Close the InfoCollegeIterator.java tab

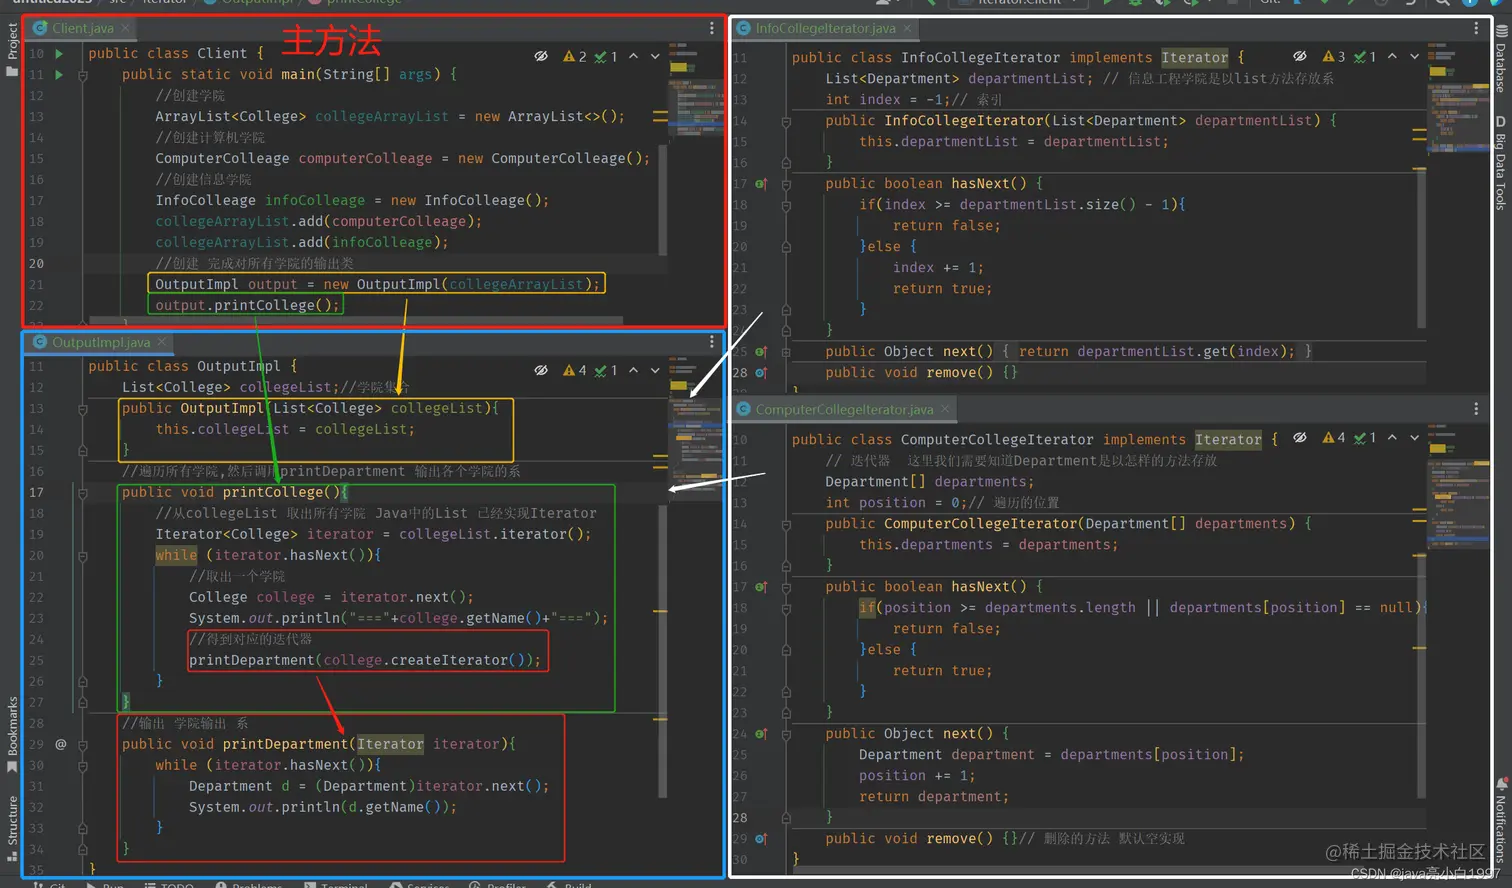907,28
